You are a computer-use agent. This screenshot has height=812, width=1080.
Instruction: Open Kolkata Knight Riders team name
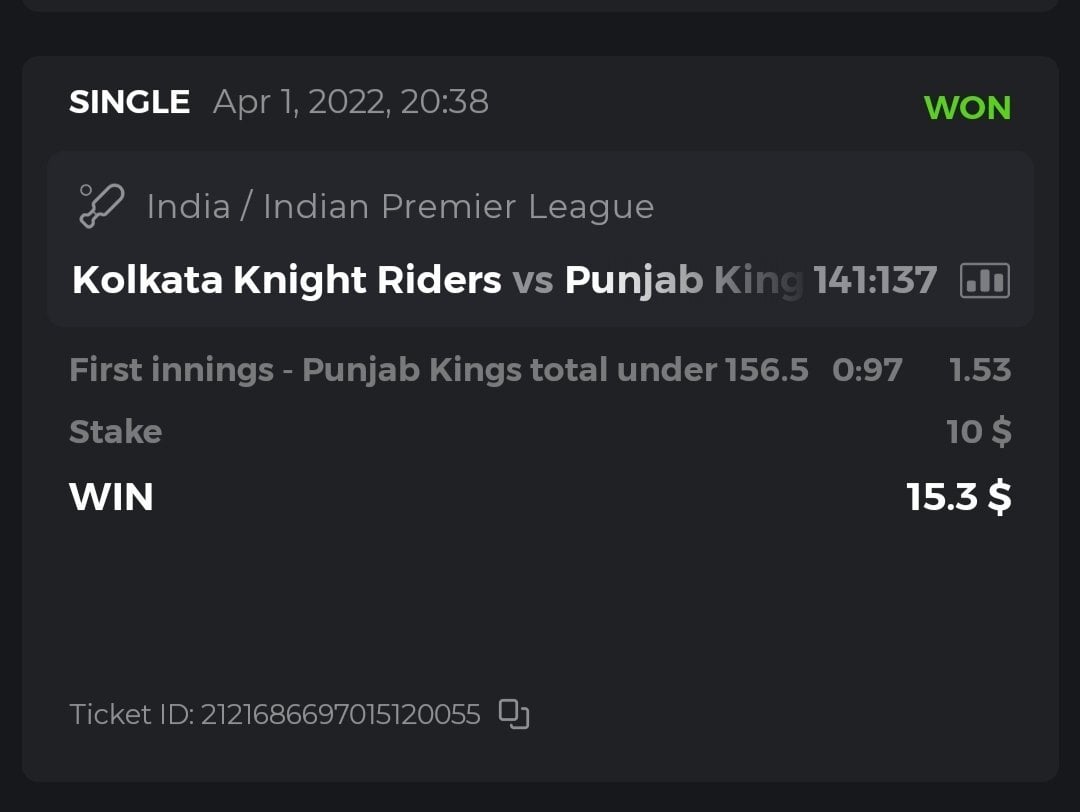click(x=287, y=281)
